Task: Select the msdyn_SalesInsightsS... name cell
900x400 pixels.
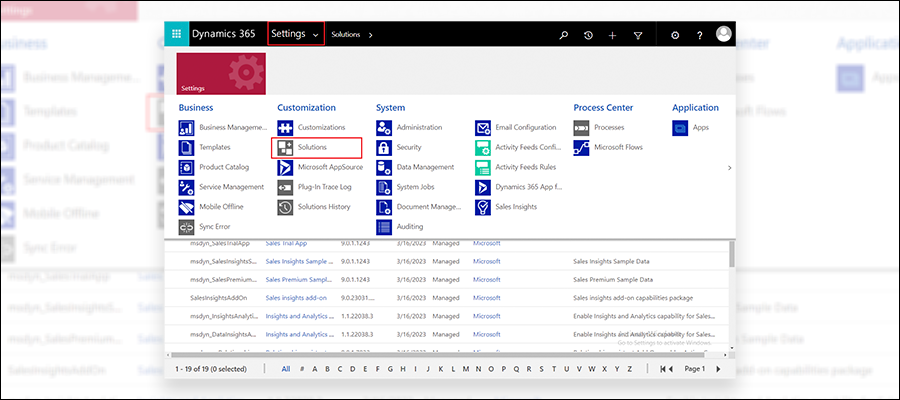Action: click(x=224, y=261)
